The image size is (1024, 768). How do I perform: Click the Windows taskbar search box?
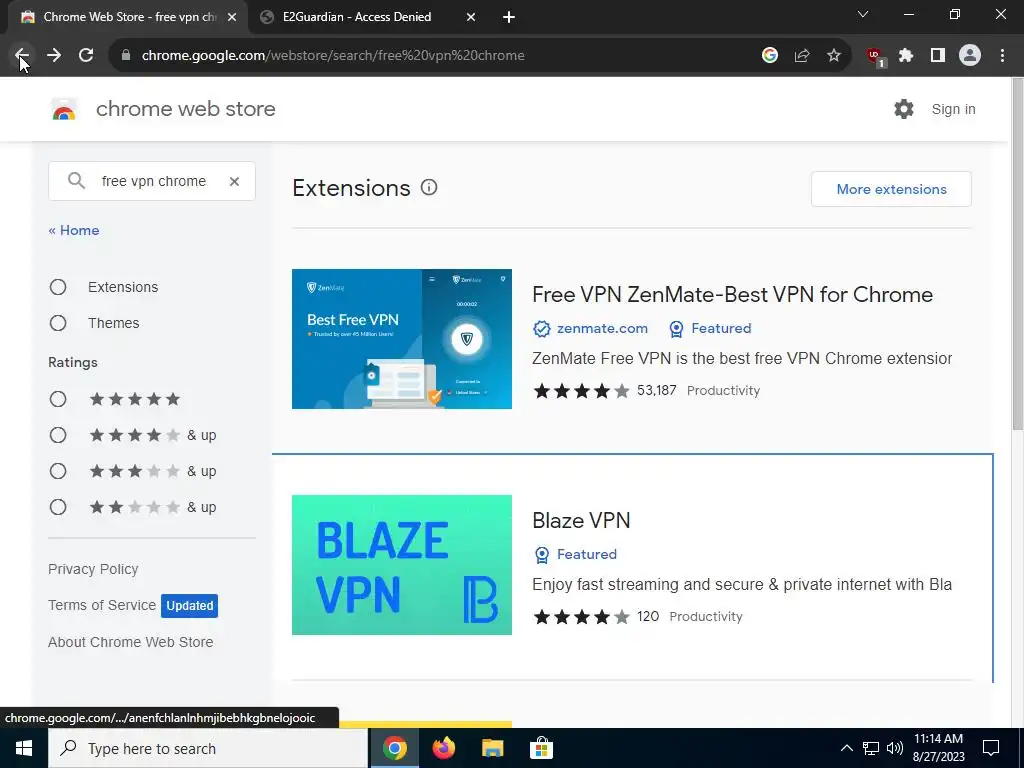208,748
